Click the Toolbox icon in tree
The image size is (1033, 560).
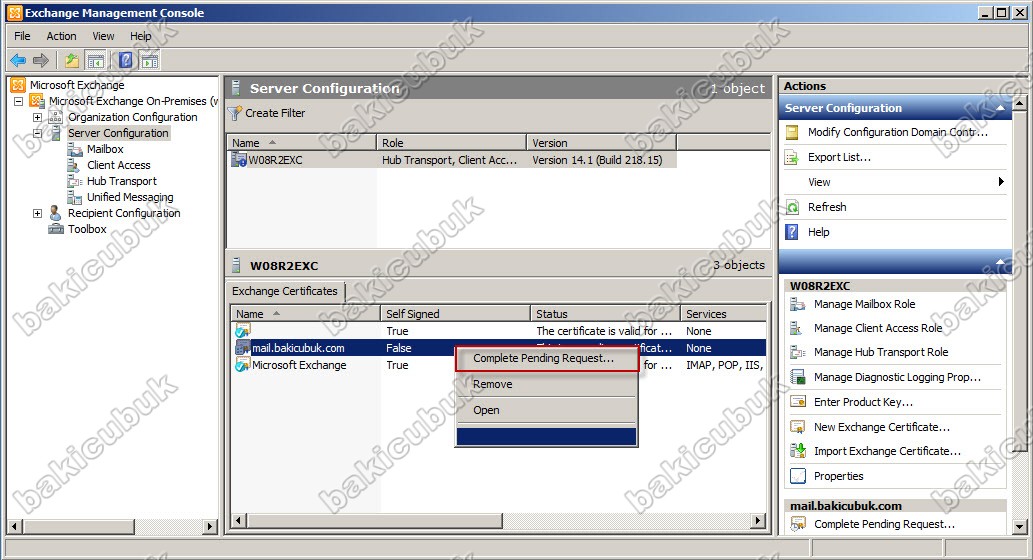57,229
